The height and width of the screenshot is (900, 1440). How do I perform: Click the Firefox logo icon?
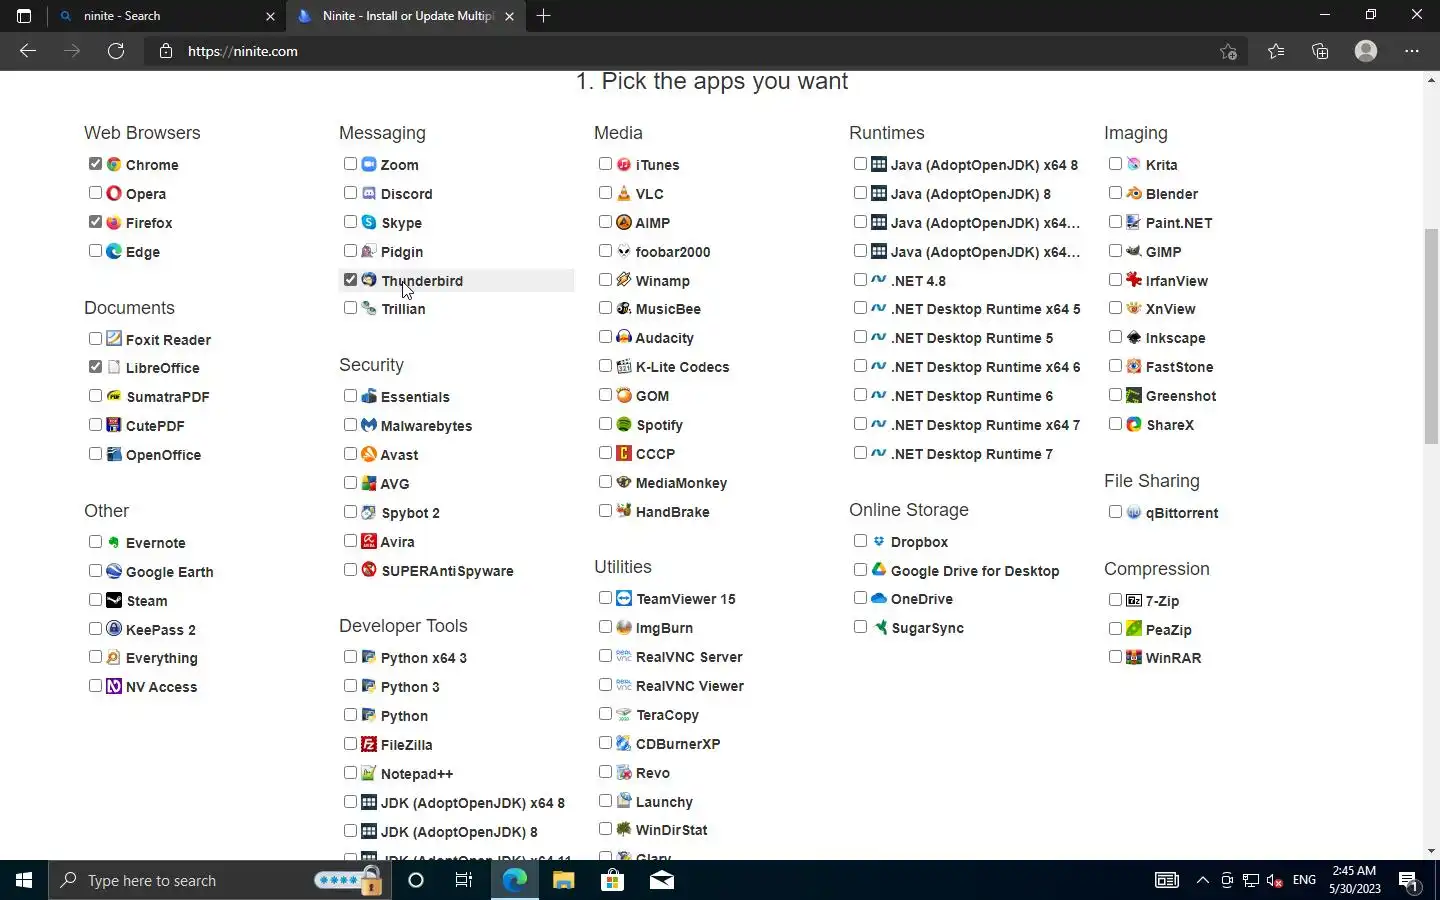(x=114, y=222)
